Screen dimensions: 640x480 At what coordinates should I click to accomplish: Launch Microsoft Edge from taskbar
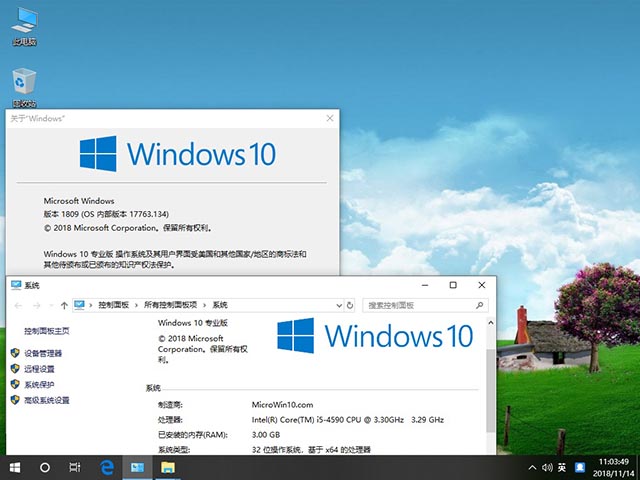pos(107,467)
